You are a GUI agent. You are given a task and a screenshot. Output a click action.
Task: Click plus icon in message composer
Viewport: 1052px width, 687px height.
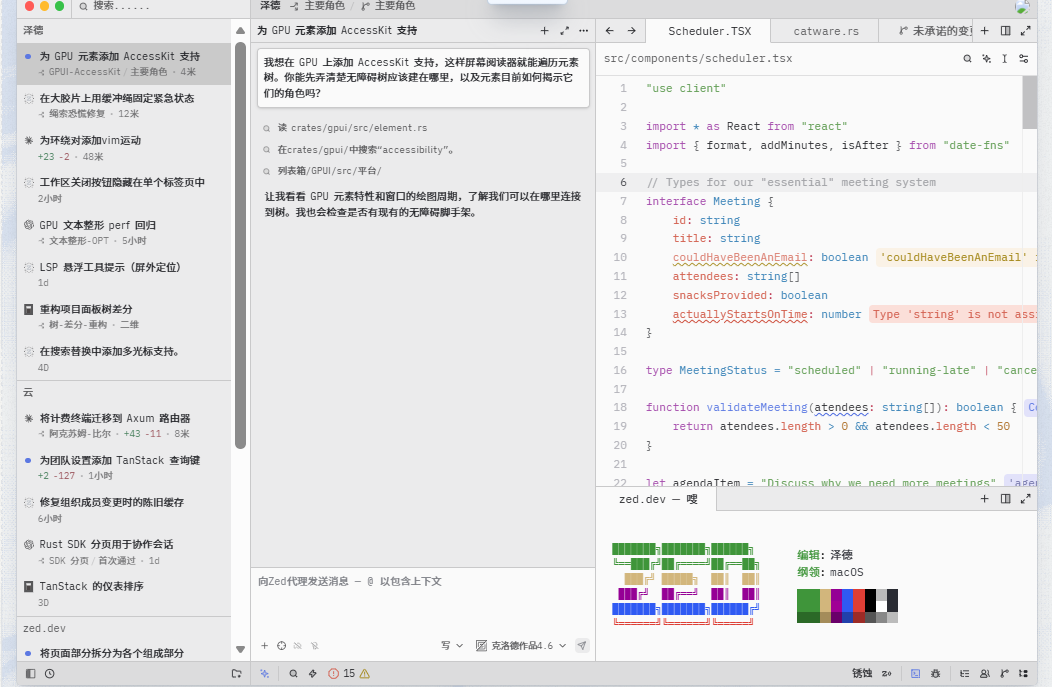tap(264, 646)
